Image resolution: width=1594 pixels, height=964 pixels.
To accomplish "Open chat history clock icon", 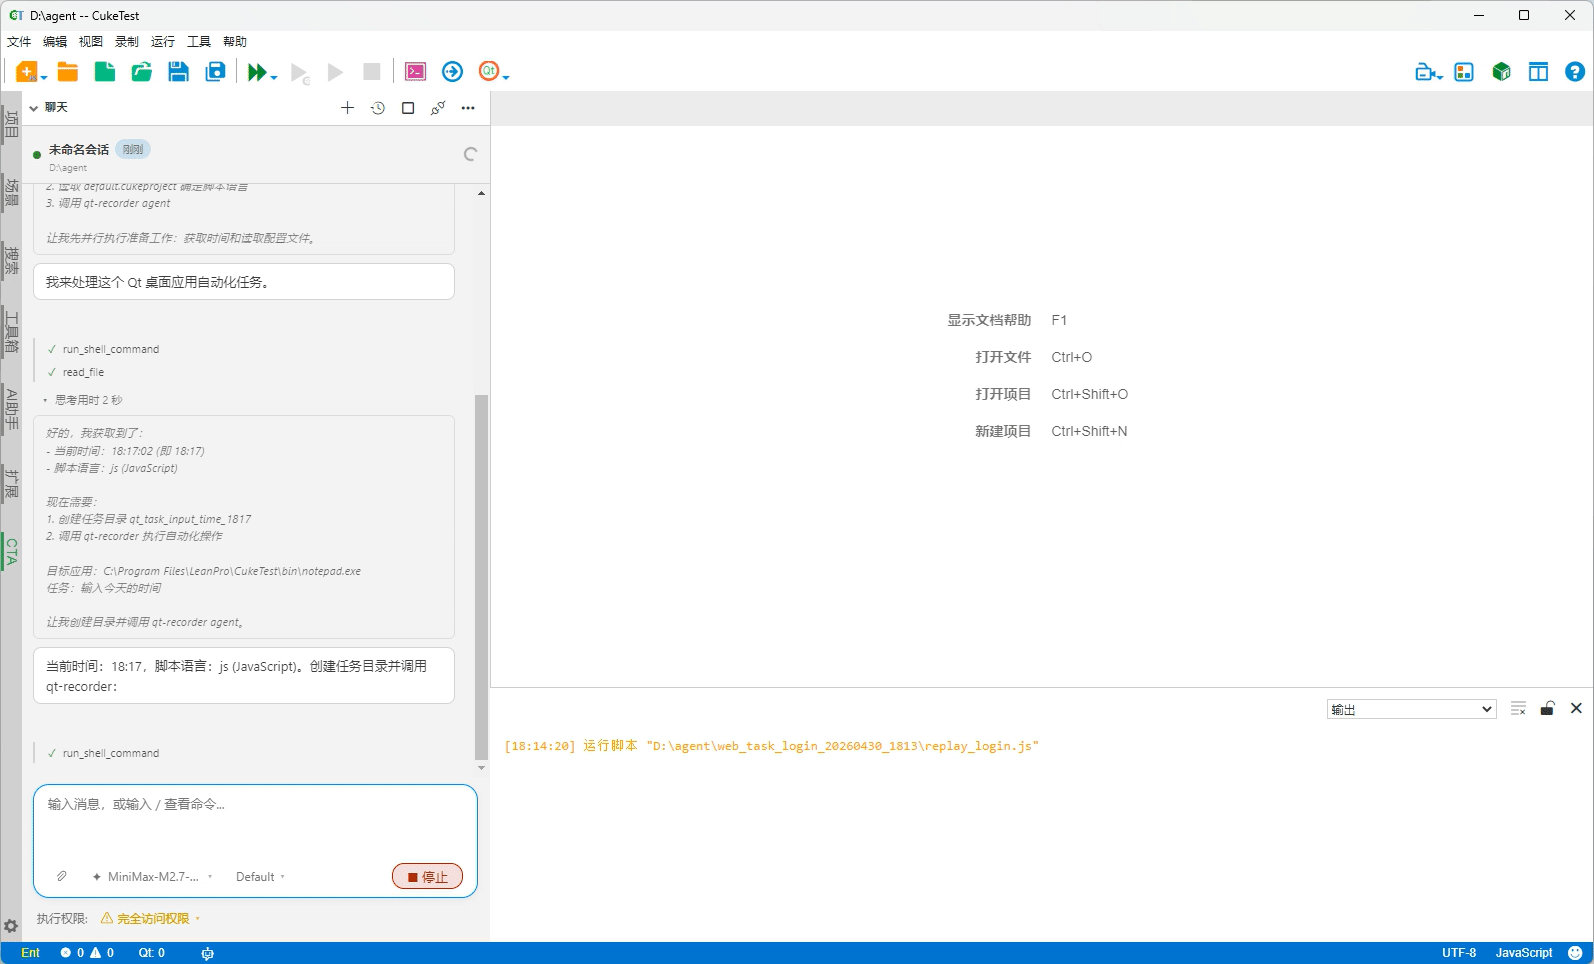I will click(x=378, y=108).
